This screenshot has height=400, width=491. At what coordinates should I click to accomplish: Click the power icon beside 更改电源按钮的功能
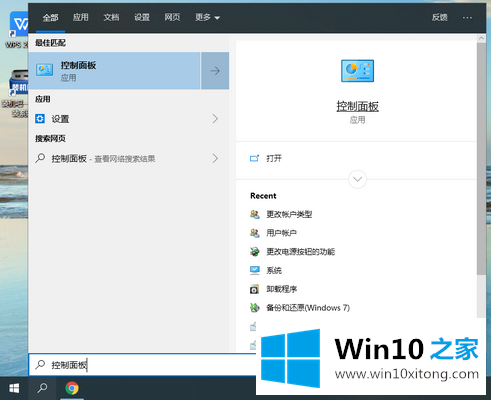(255, 251)
